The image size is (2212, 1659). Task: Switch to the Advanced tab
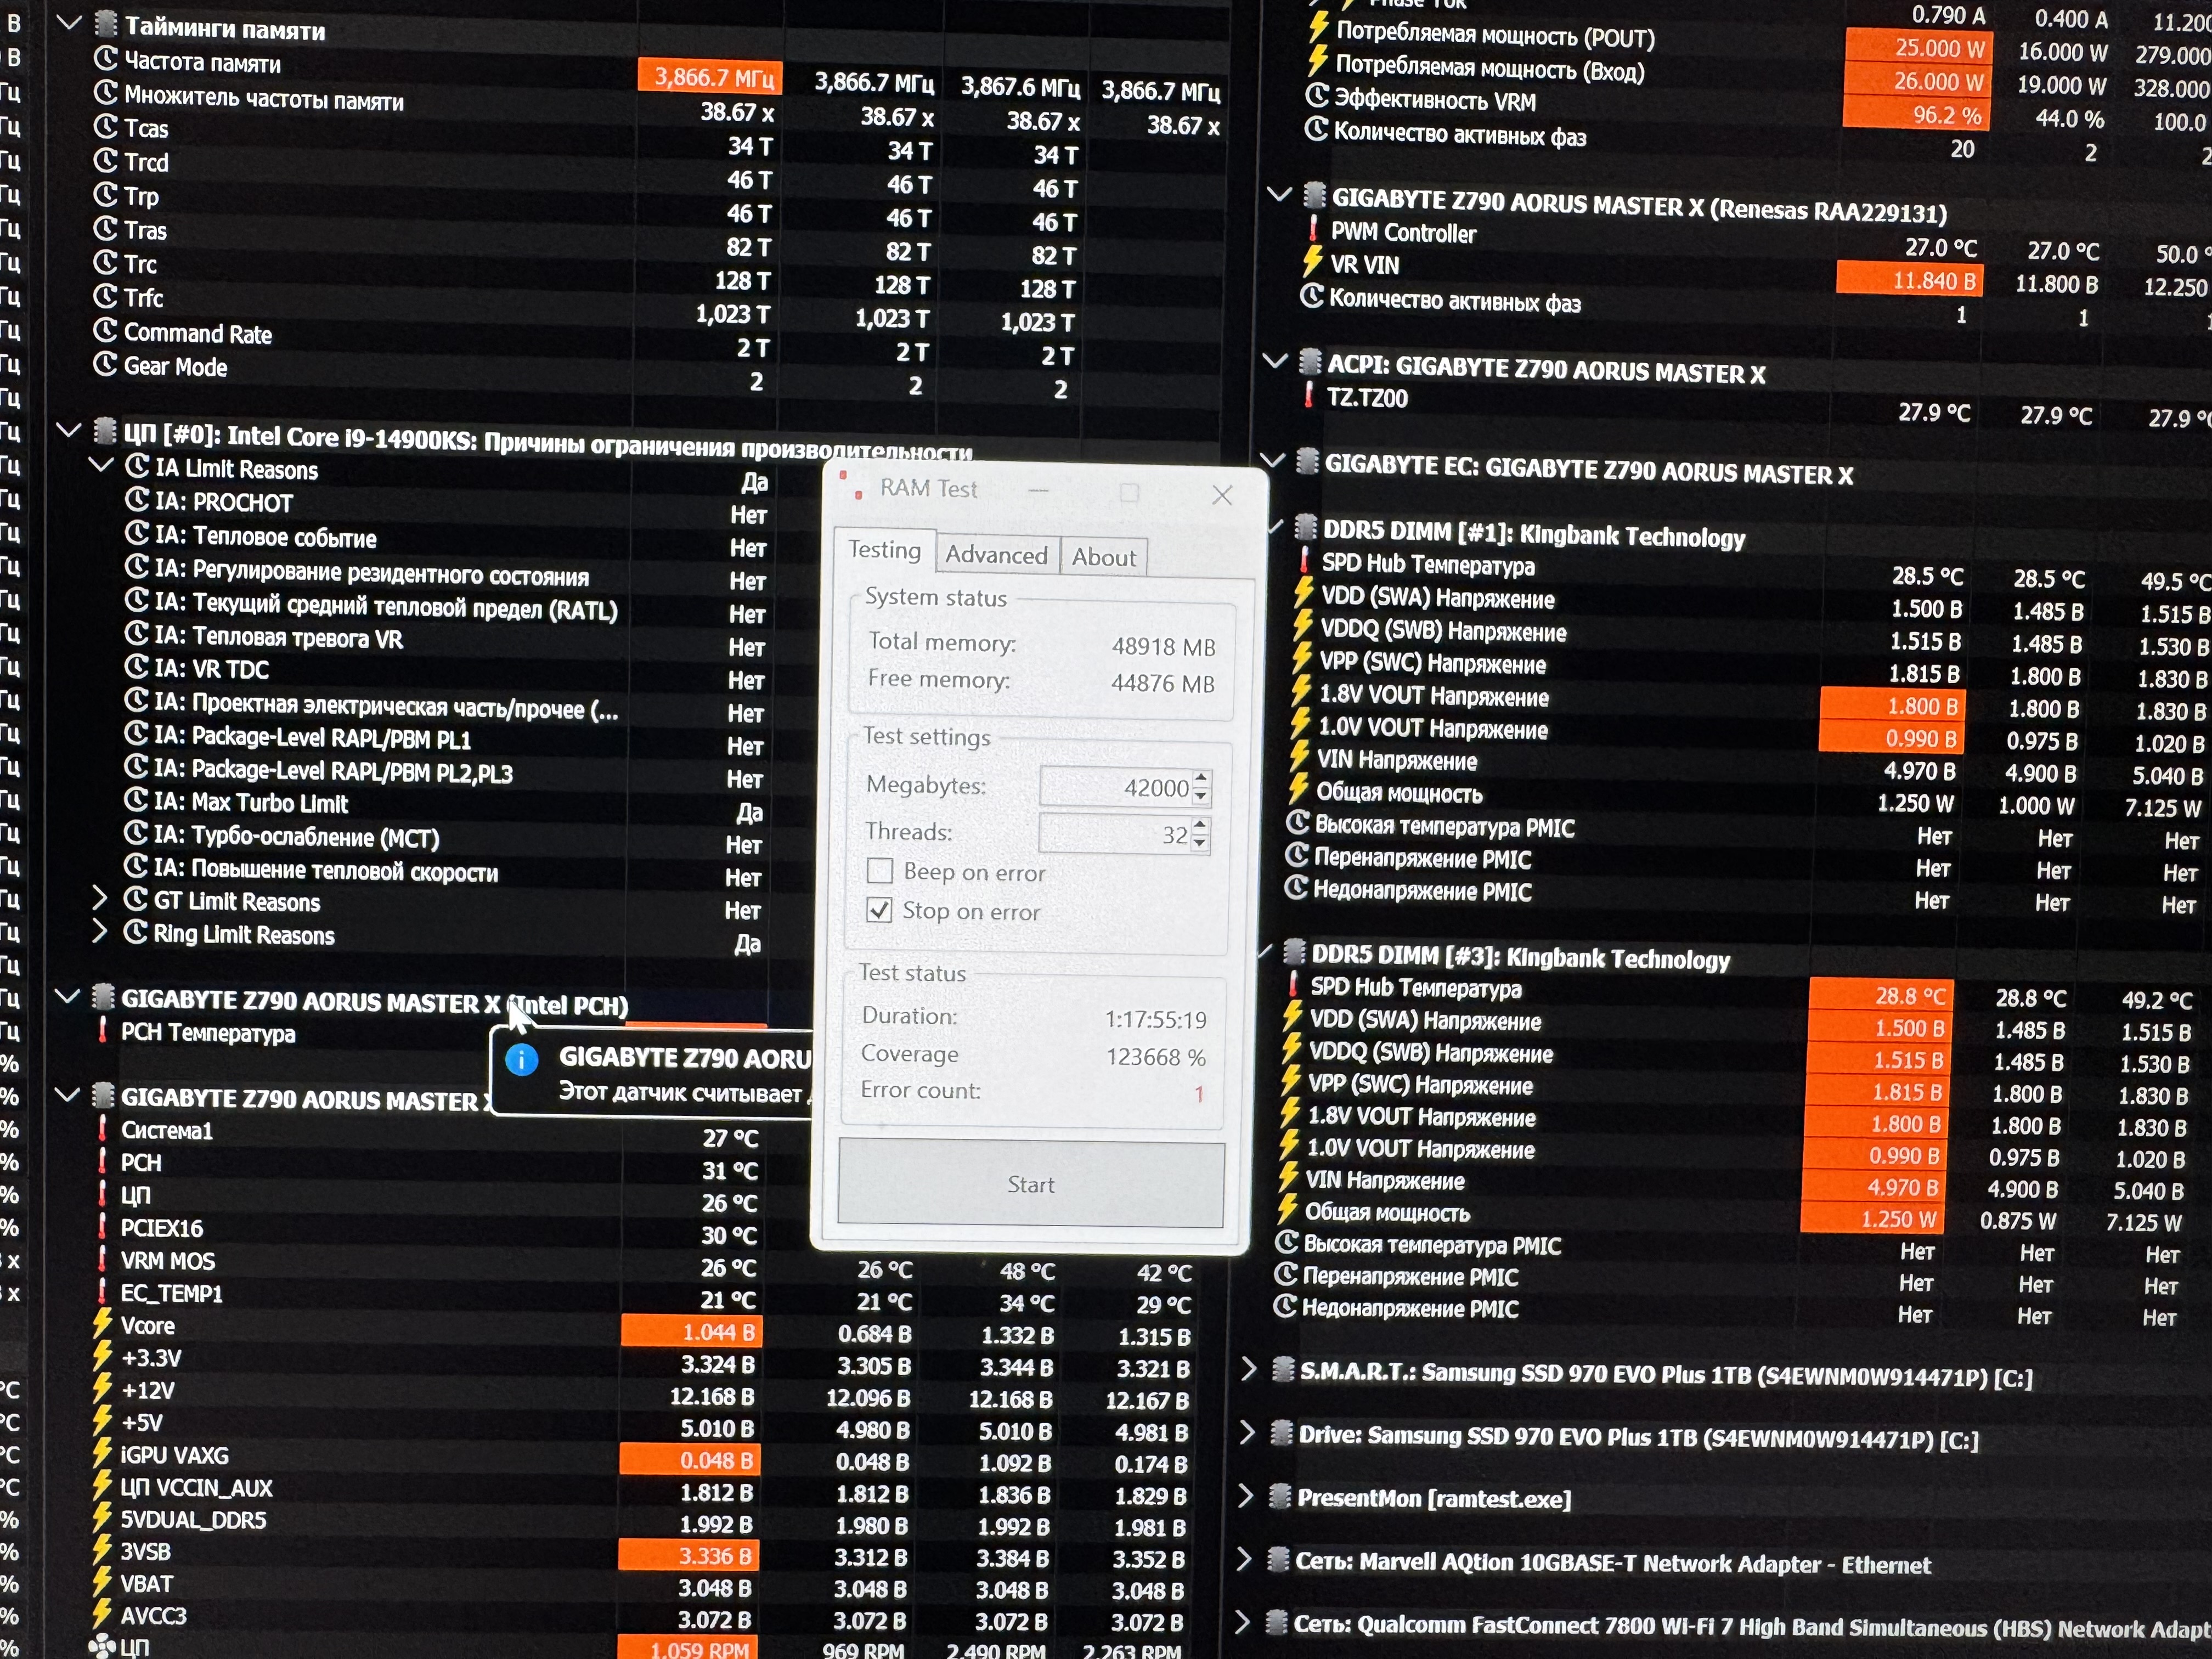[996, 555]
